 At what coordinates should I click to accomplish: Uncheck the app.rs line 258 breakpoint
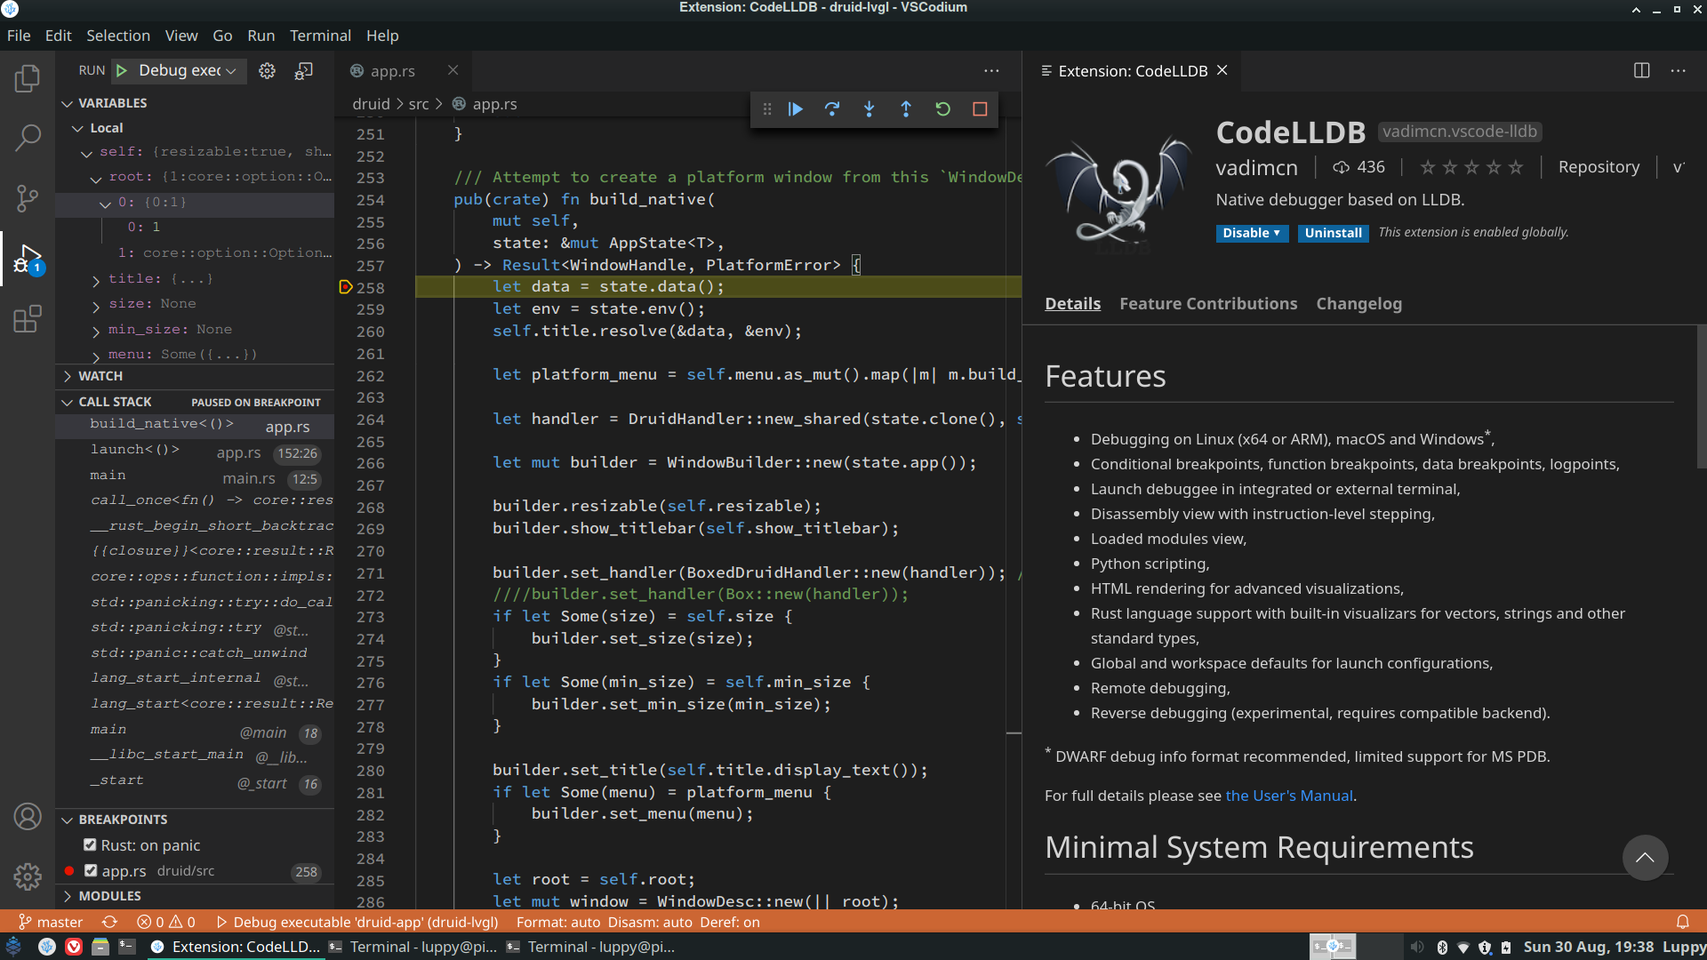[91, 871]
